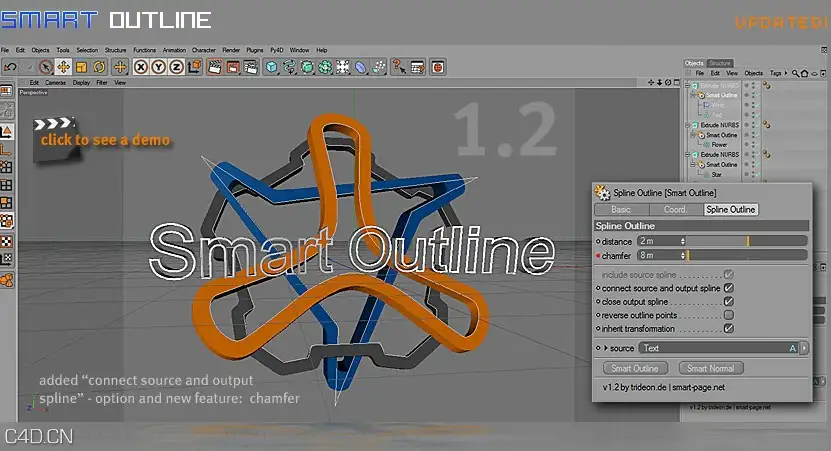The height and width of the screenshot is (451, 831).
Task: Click the red-ball icon at toolbar end
Action: 437,67
